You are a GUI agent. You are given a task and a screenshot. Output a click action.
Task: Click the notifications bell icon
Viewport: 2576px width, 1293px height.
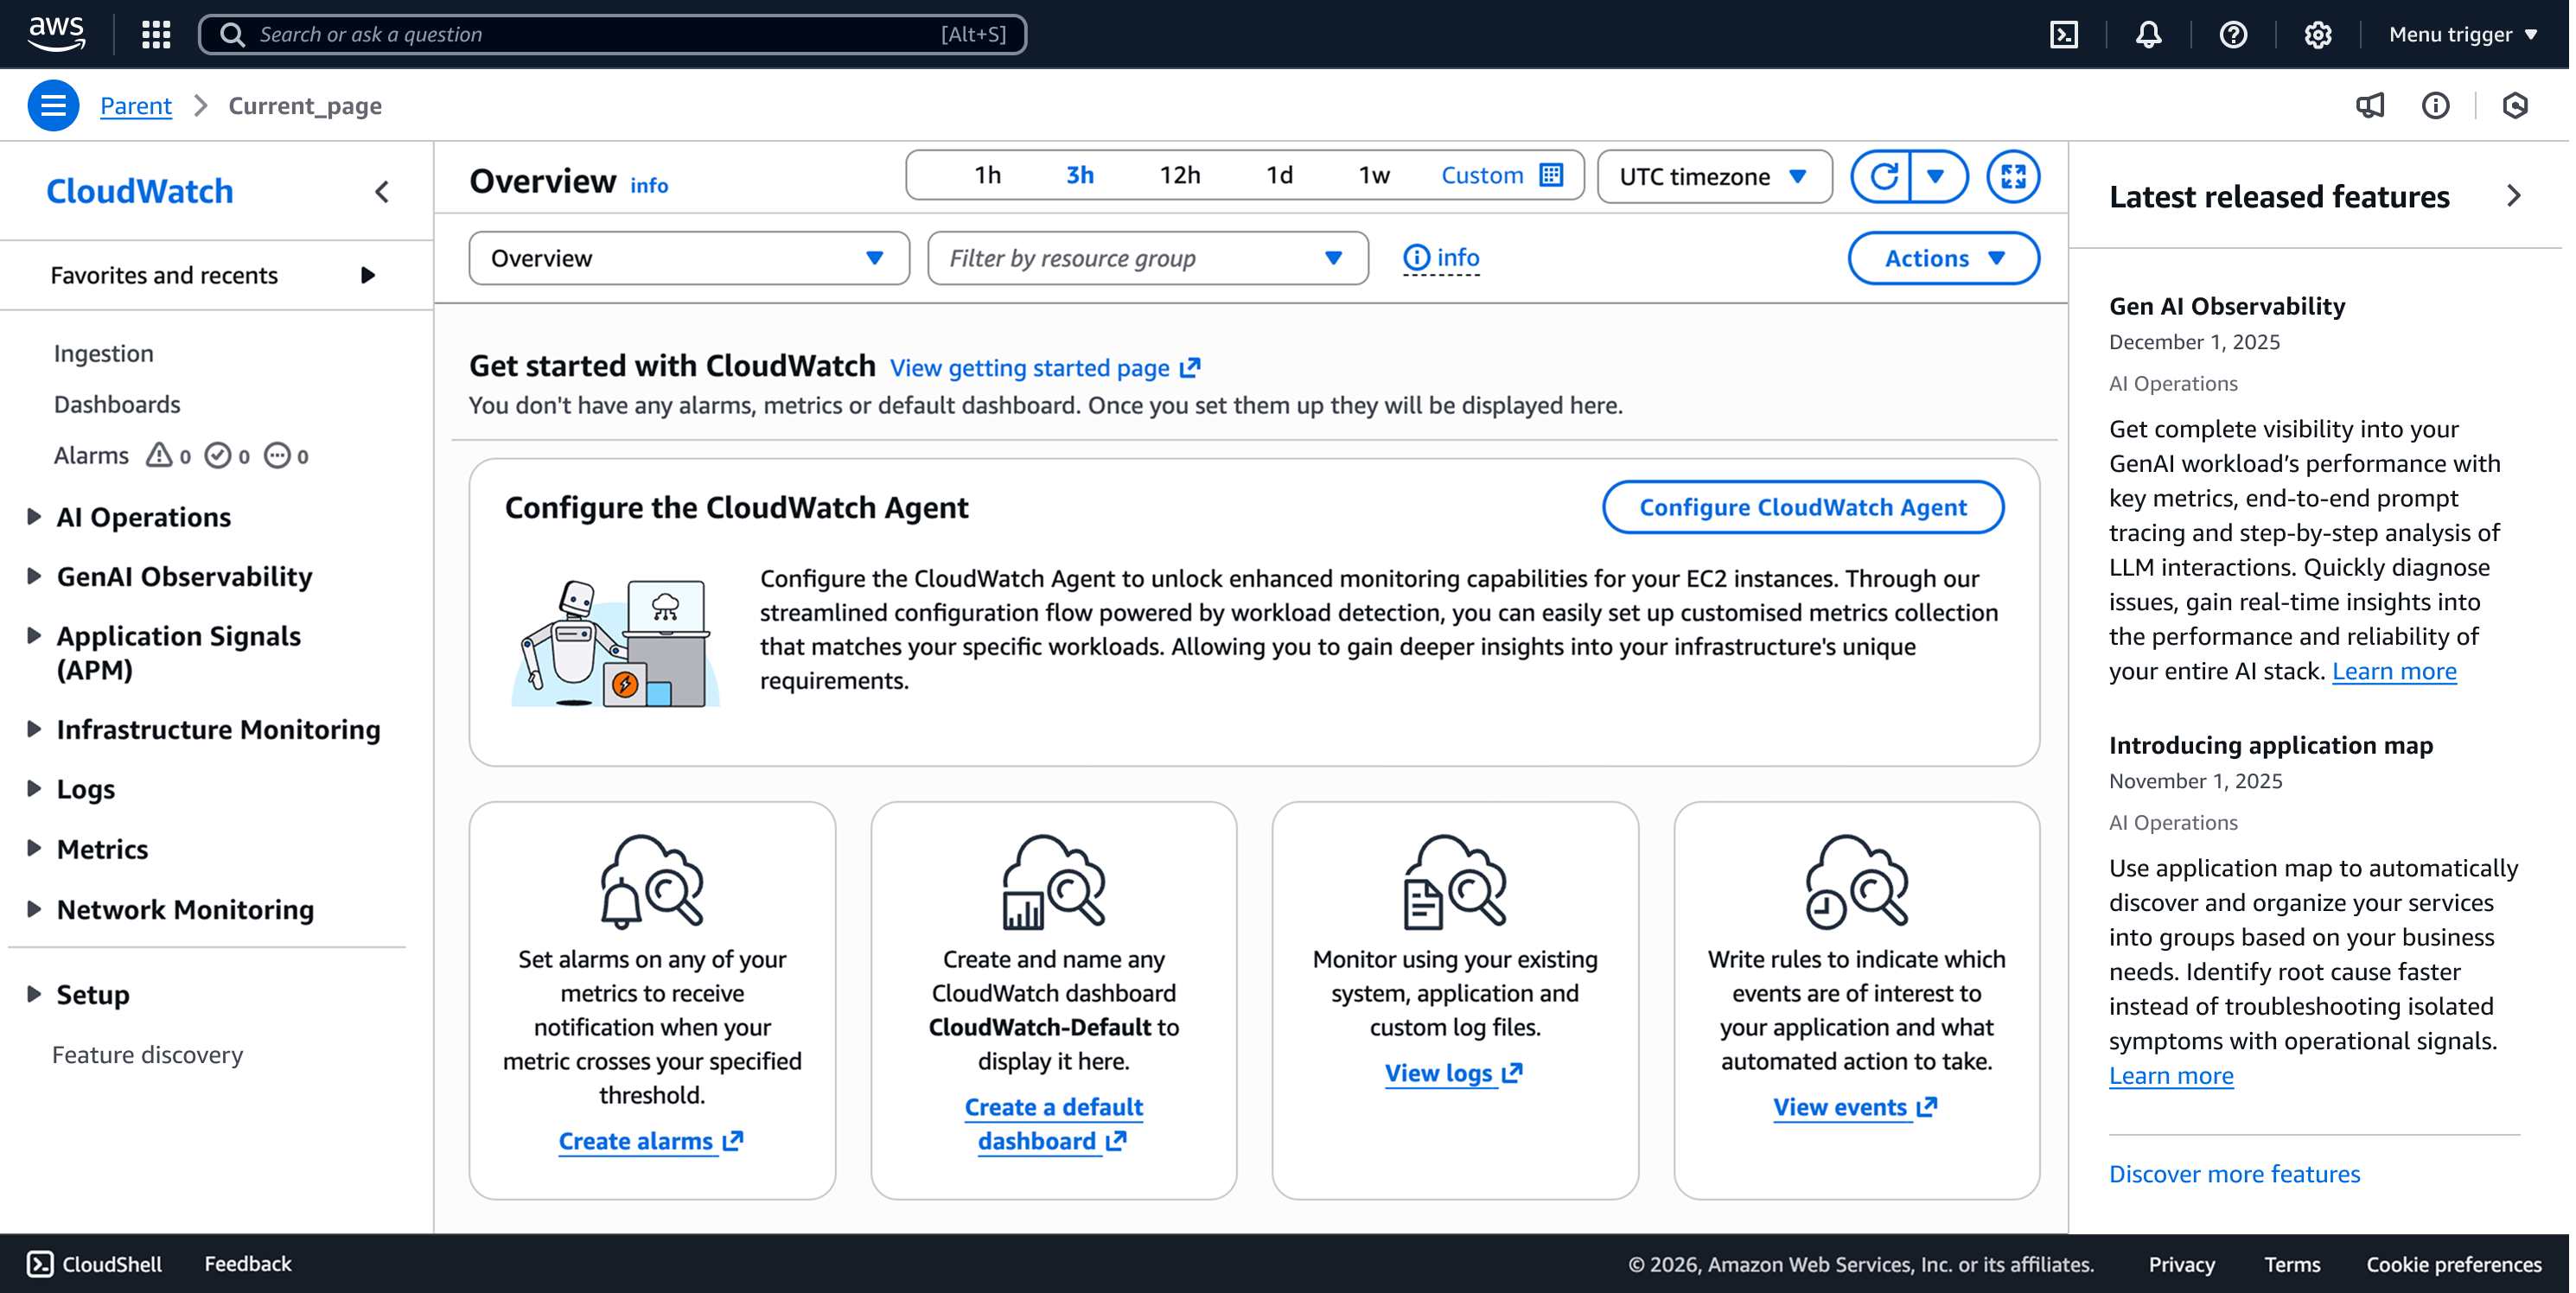(2148, 35)
